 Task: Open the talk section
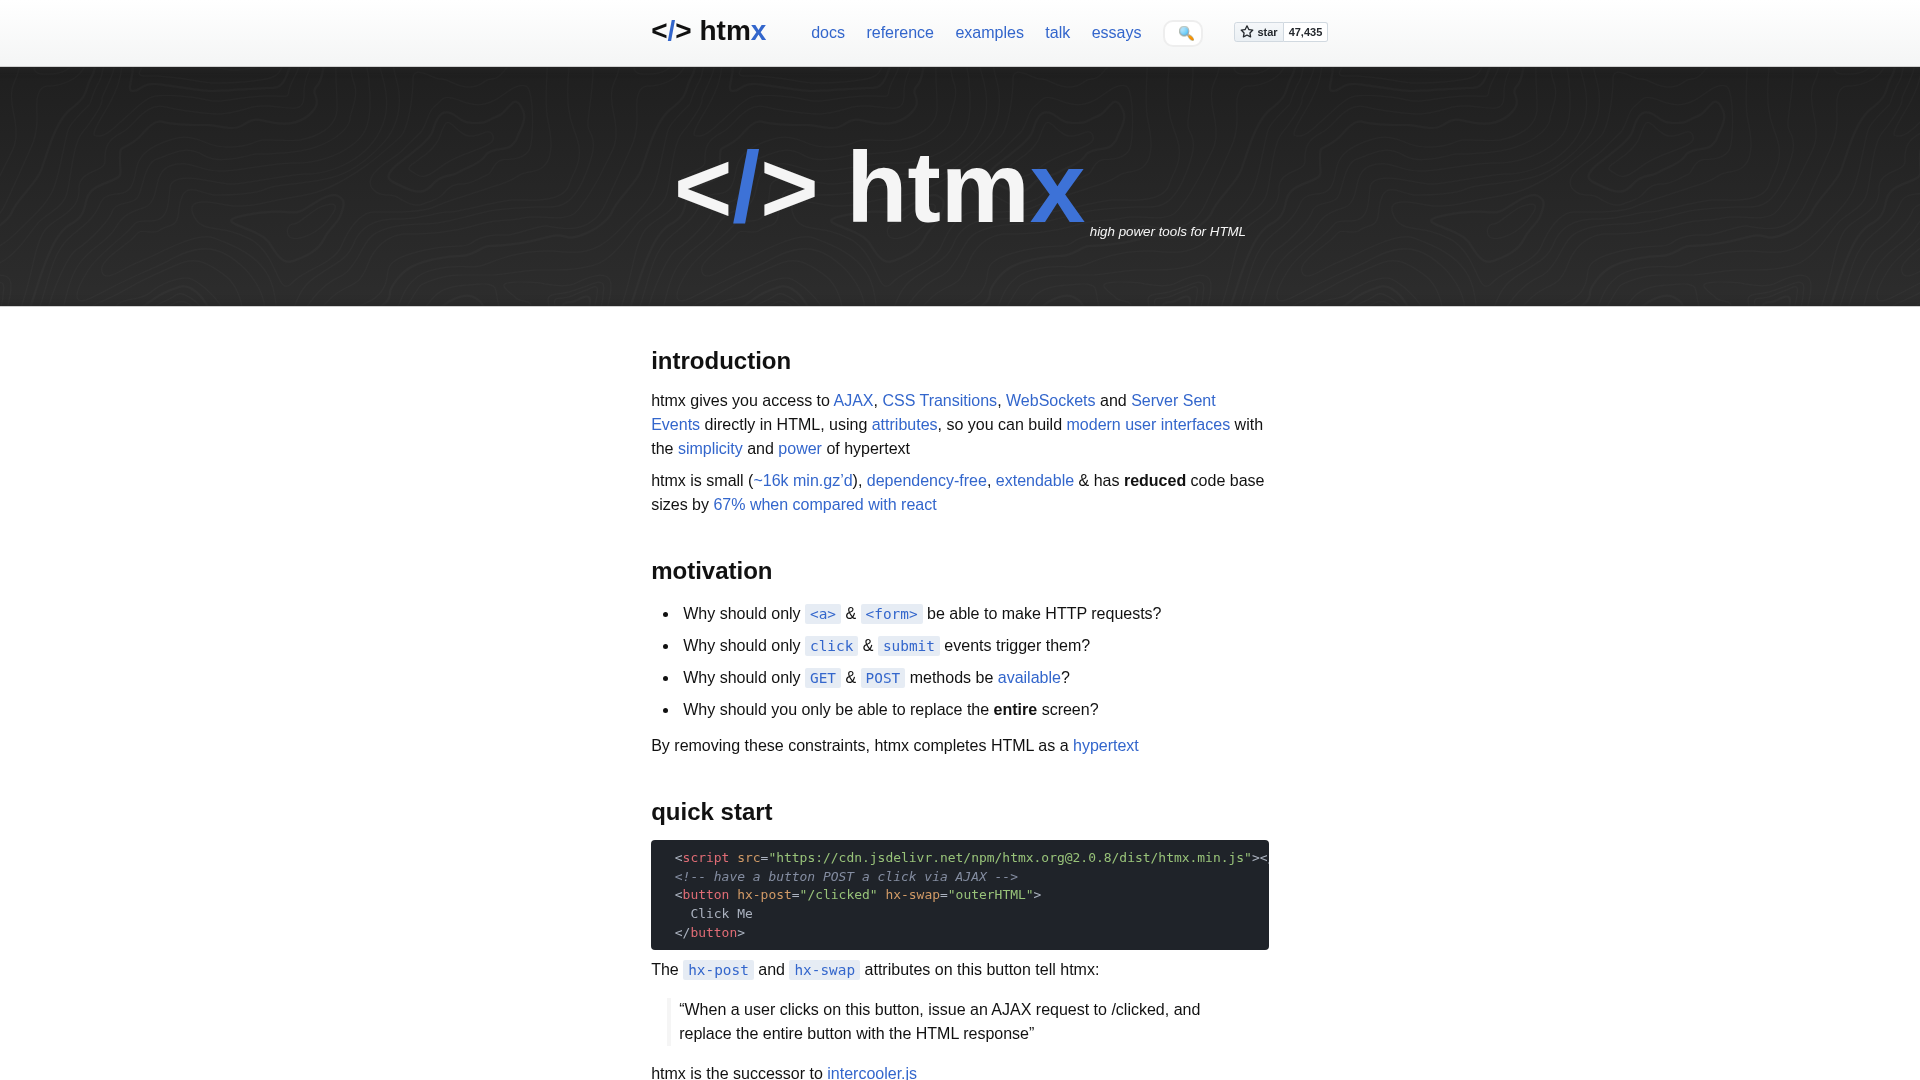1057,33
